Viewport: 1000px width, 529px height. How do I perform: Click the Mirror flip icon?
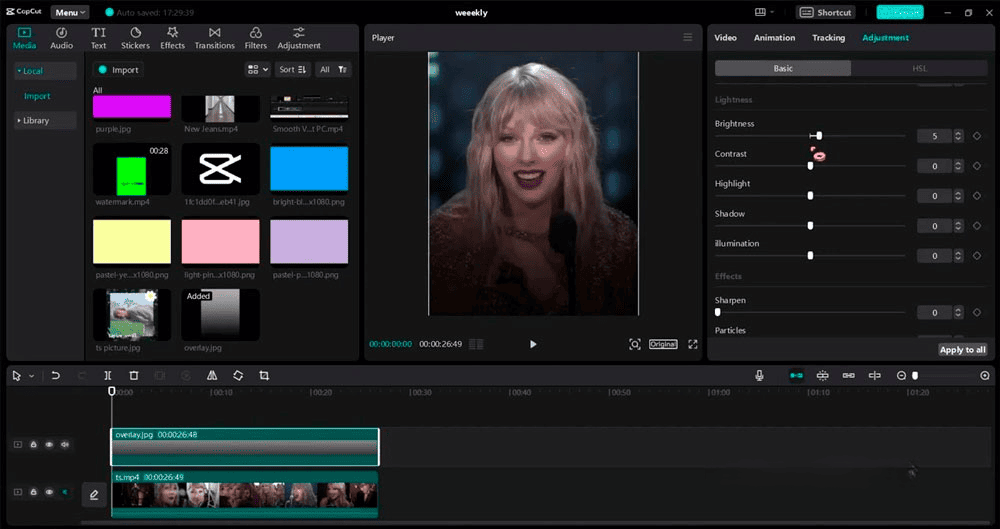[212, 376]
